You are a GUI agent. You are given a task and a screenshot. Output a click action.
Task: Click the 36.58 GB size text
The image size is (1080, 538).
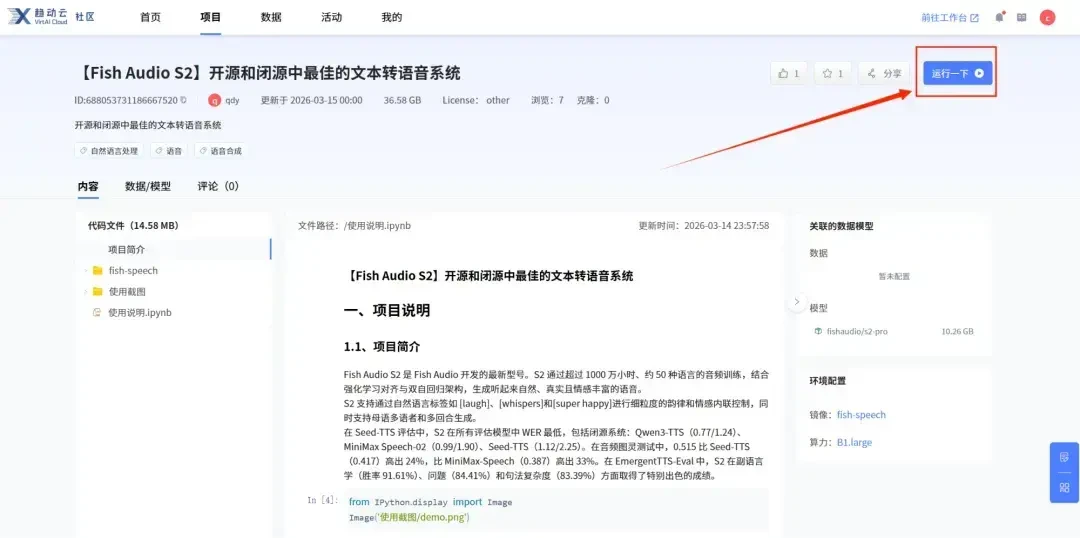402,100
